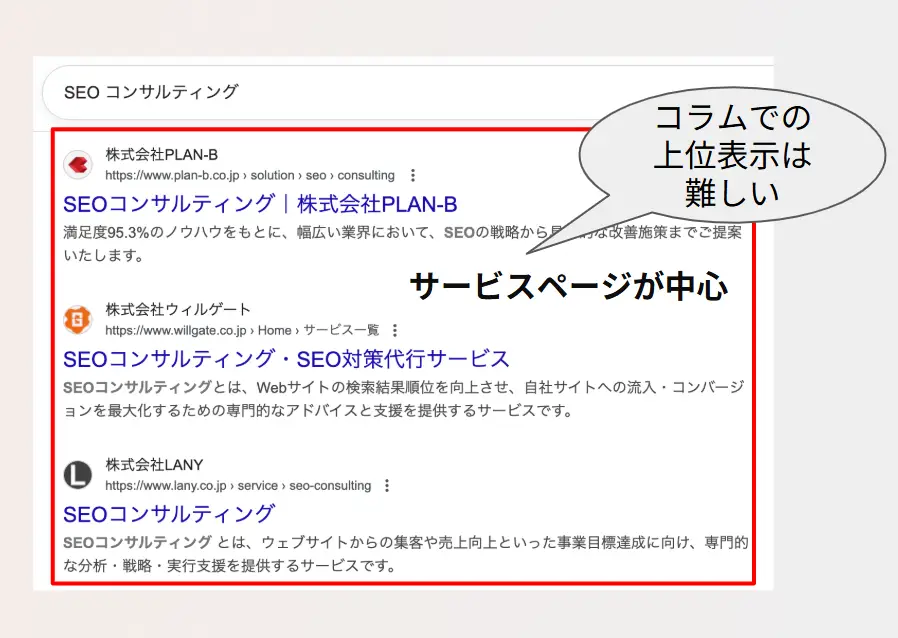Click the orange Willgate favicon
This screenshot has width=898, height=638.
click(78, 320)
